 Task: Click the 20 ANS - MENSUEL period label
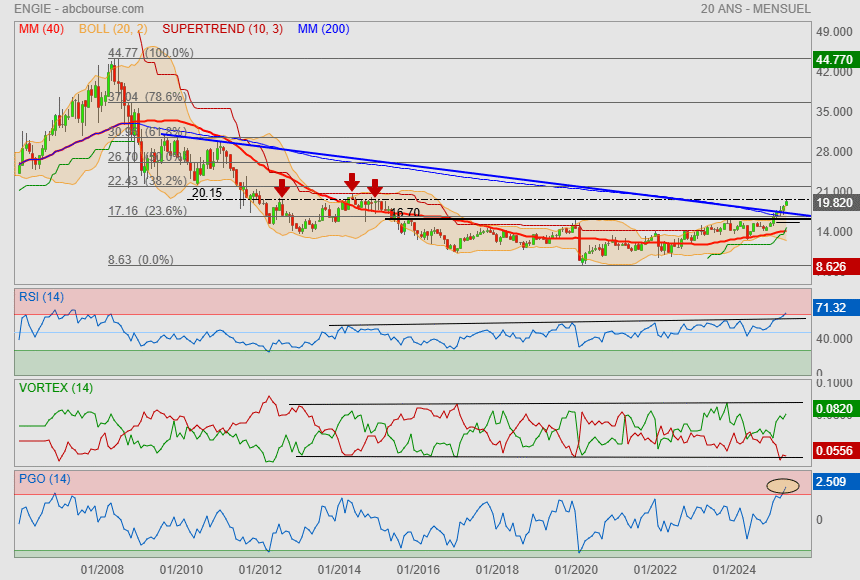click(x=754, y=9)
